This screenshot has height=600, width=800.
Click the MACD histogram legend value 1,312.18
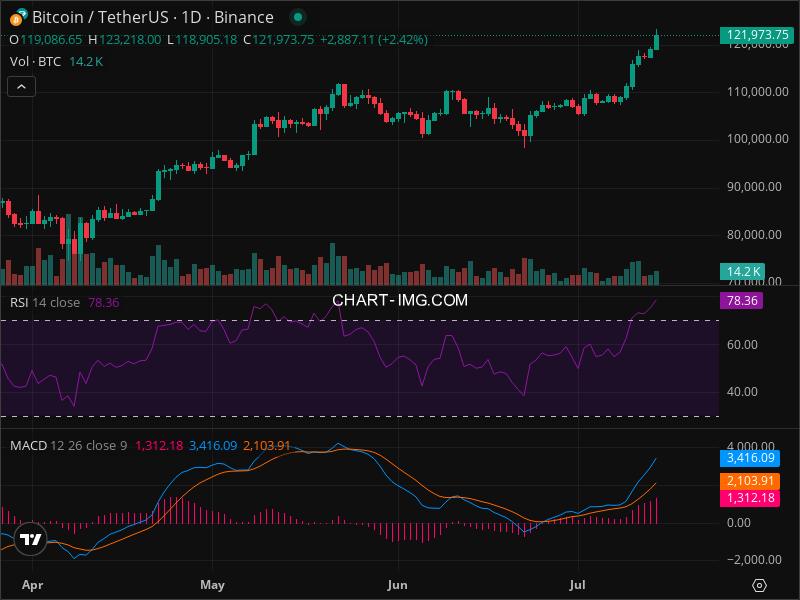click(159, 446)
